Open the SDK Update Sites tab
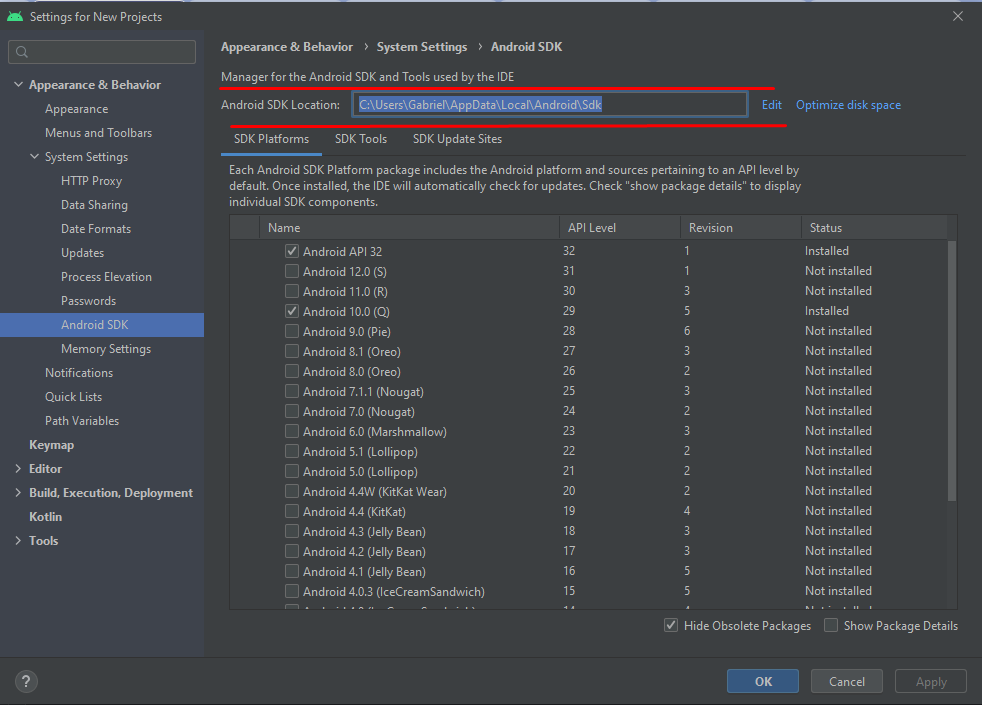 457,139
